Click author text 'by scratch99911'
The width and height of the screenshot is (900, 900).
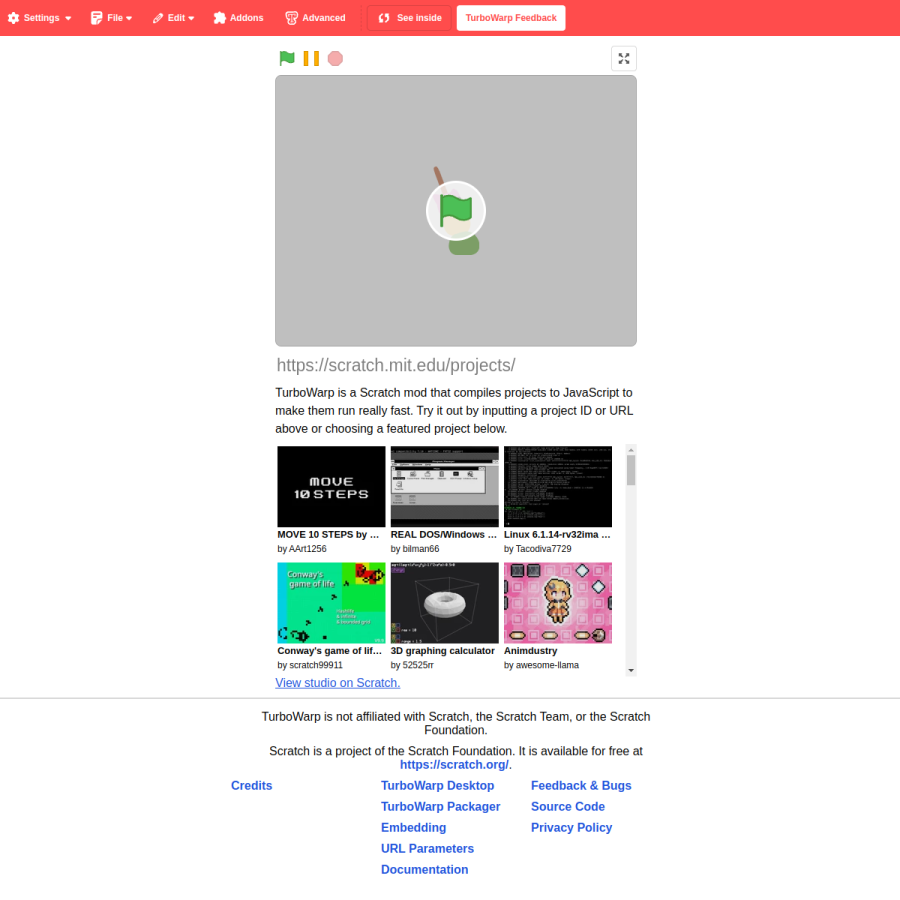click(310, 665)
